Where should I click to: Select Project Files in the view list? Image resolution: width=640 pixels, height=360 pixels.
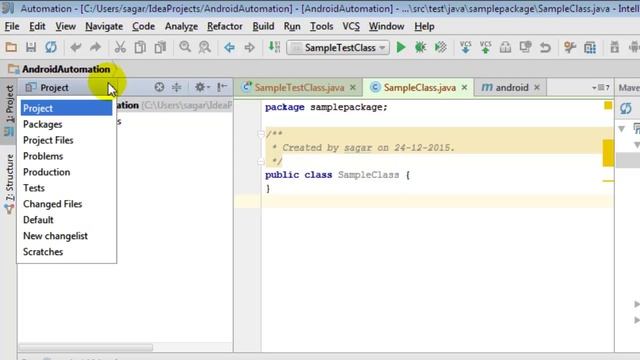[x=67, y=140]
